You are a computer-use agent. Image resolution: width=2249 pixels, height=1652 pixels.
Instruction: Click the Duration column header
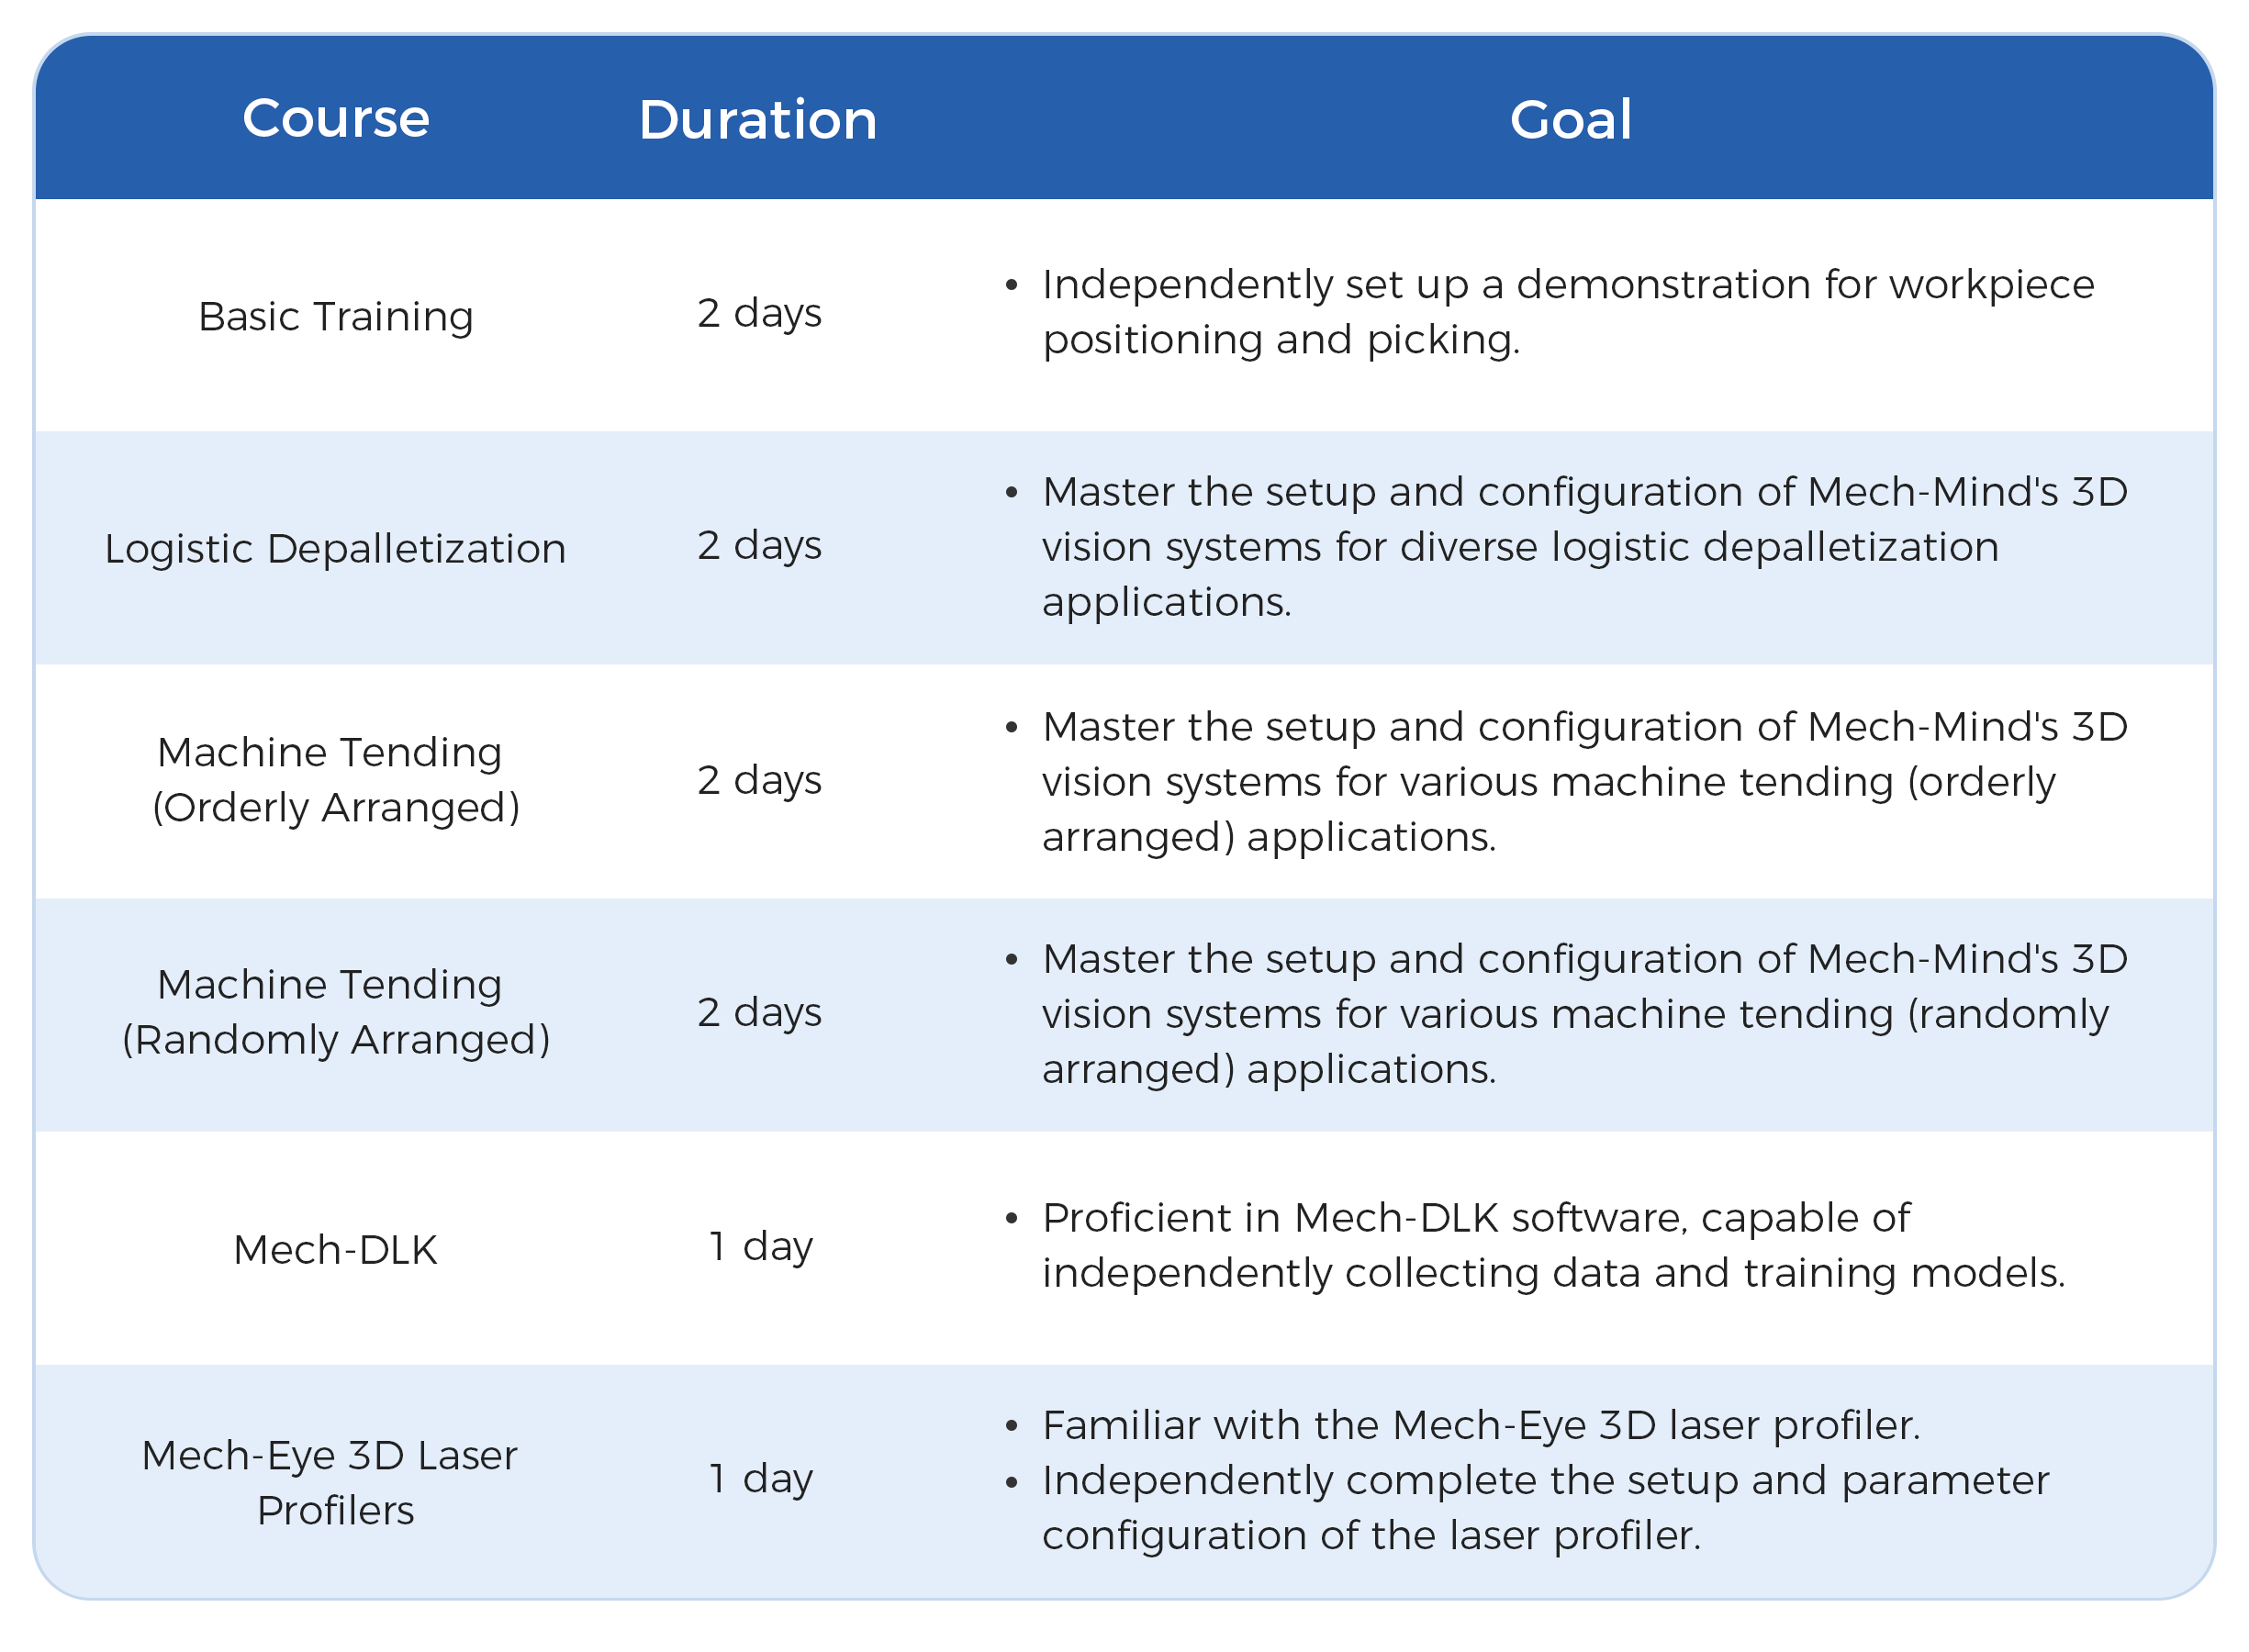(758, 120)
